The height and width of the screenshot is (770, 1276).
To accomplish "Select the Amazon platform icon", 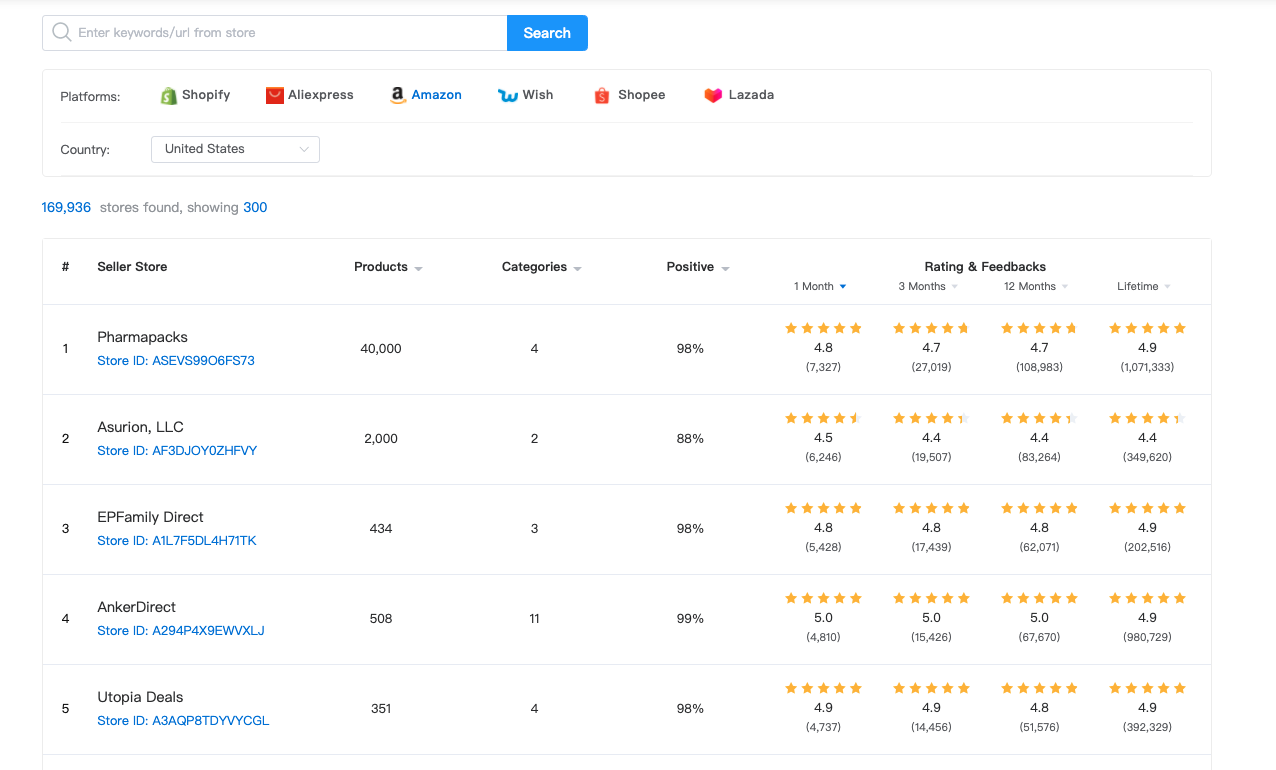I will click(398, 95).
